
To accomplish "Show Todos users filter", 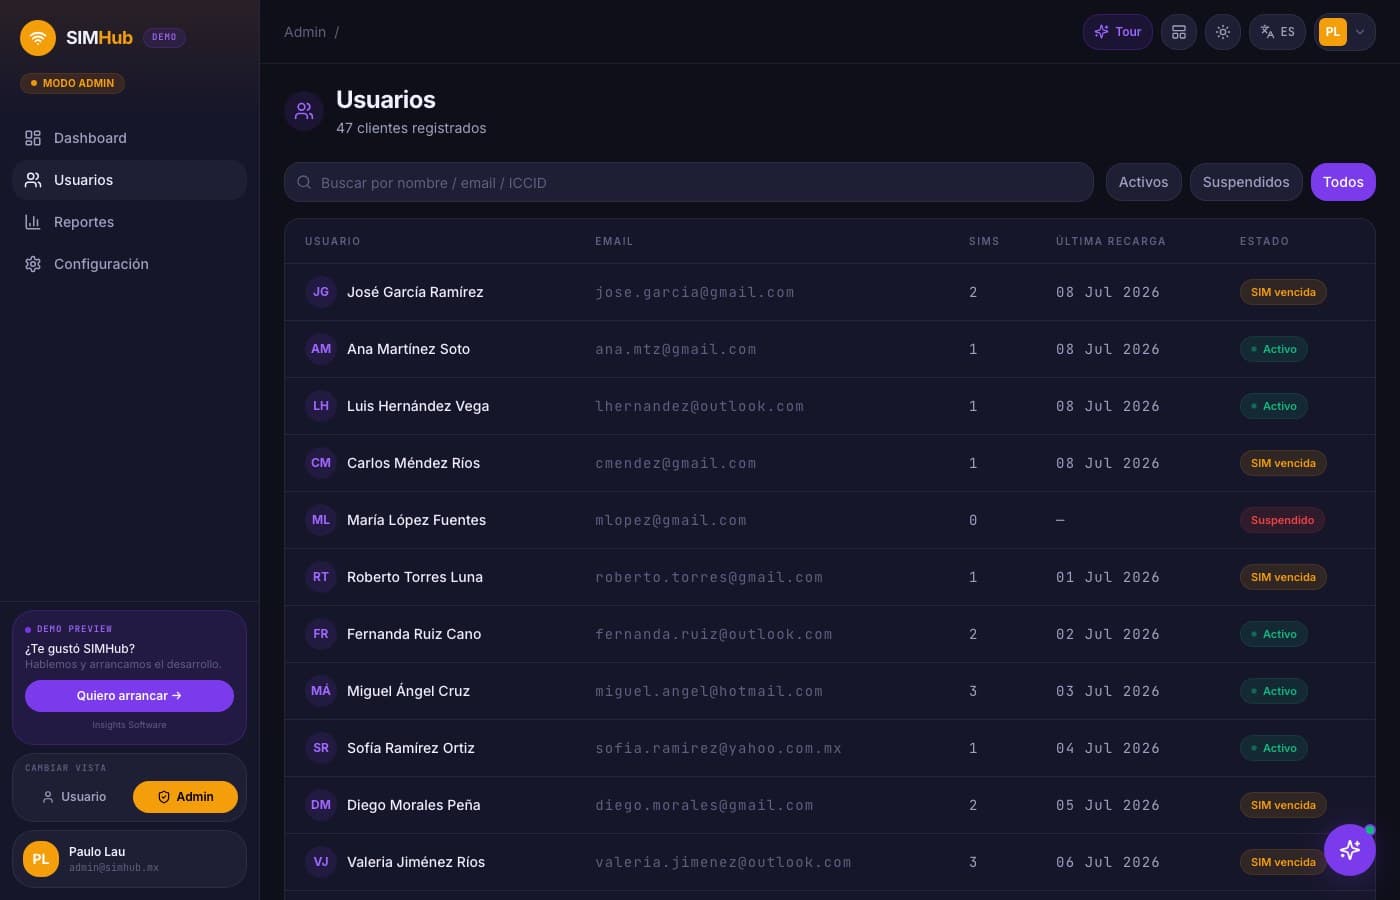I will (x=1343, y=182).
